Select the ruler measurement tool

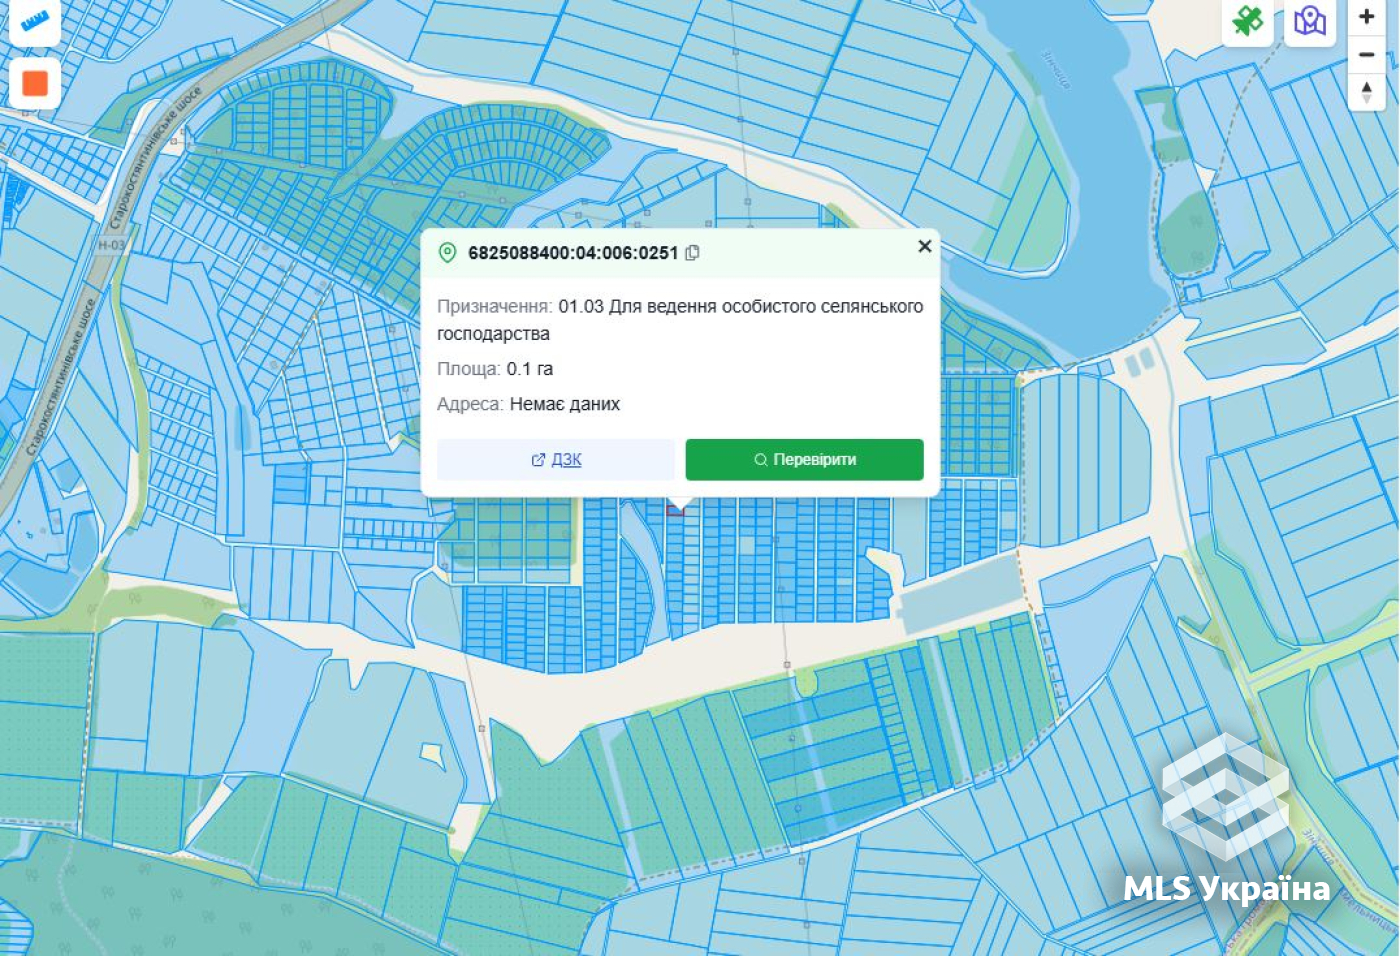(x=35, y=20)
